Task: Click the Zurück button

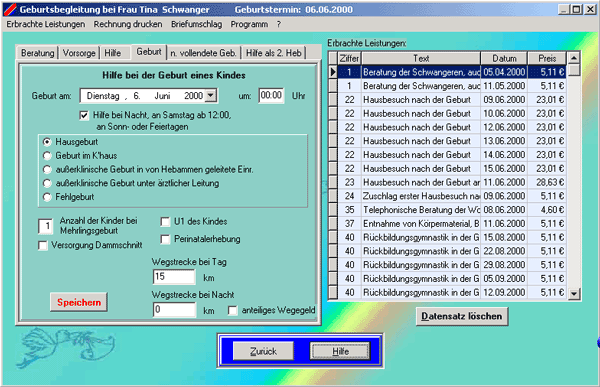Action: pyautogui.click(x=263, y=351)
